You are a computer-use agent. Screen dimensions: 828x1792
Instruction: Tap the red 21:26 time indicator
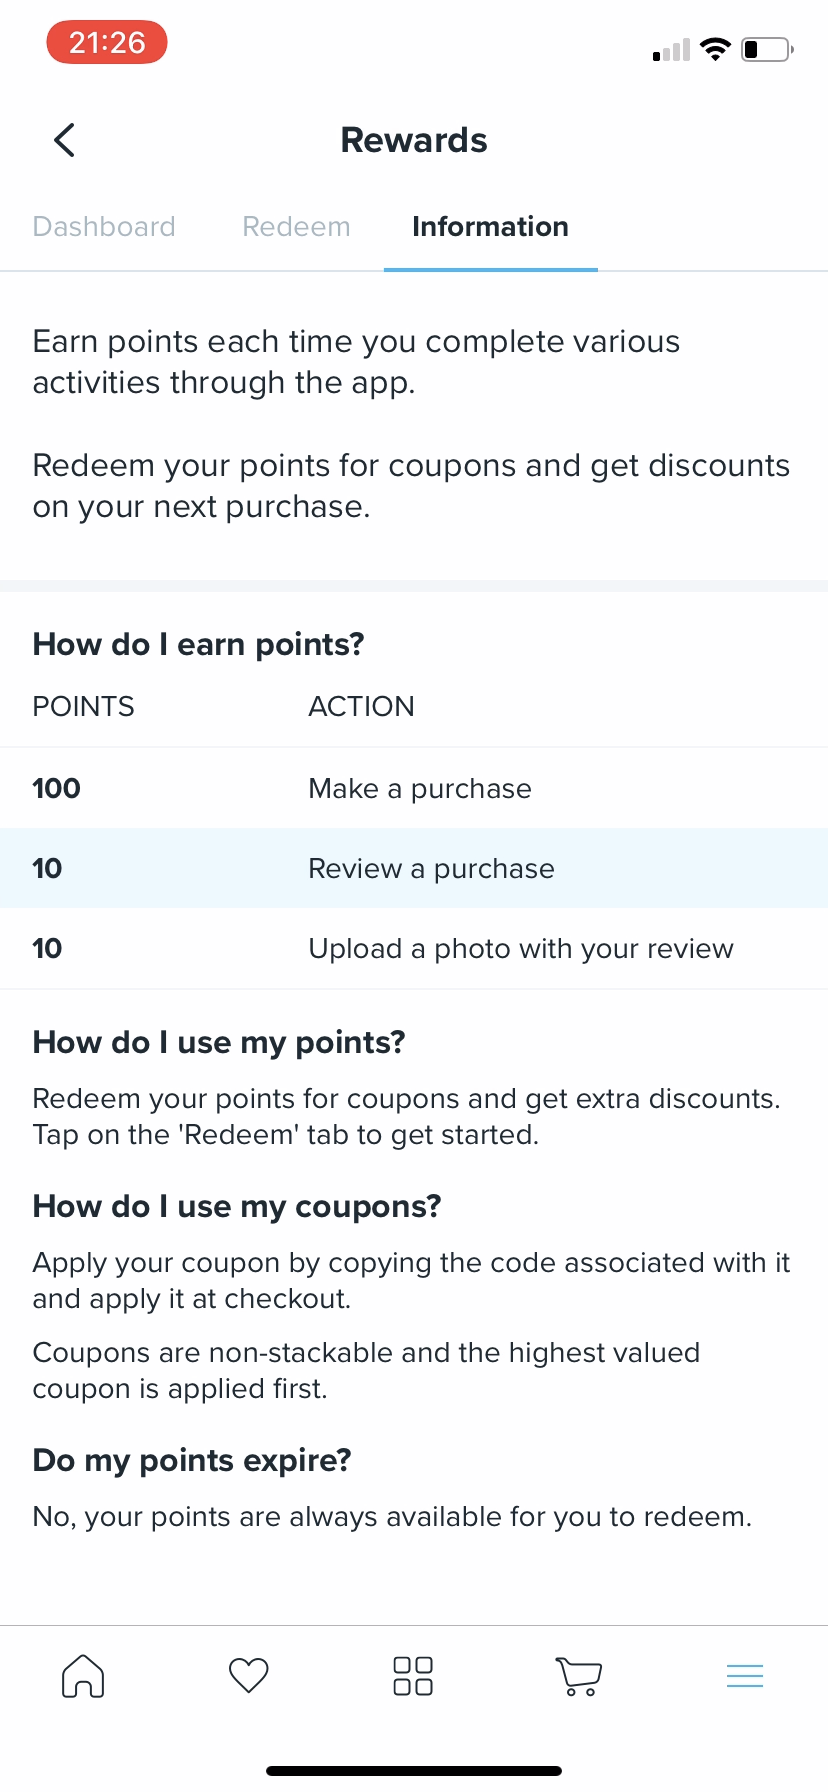tap(107, 43)
